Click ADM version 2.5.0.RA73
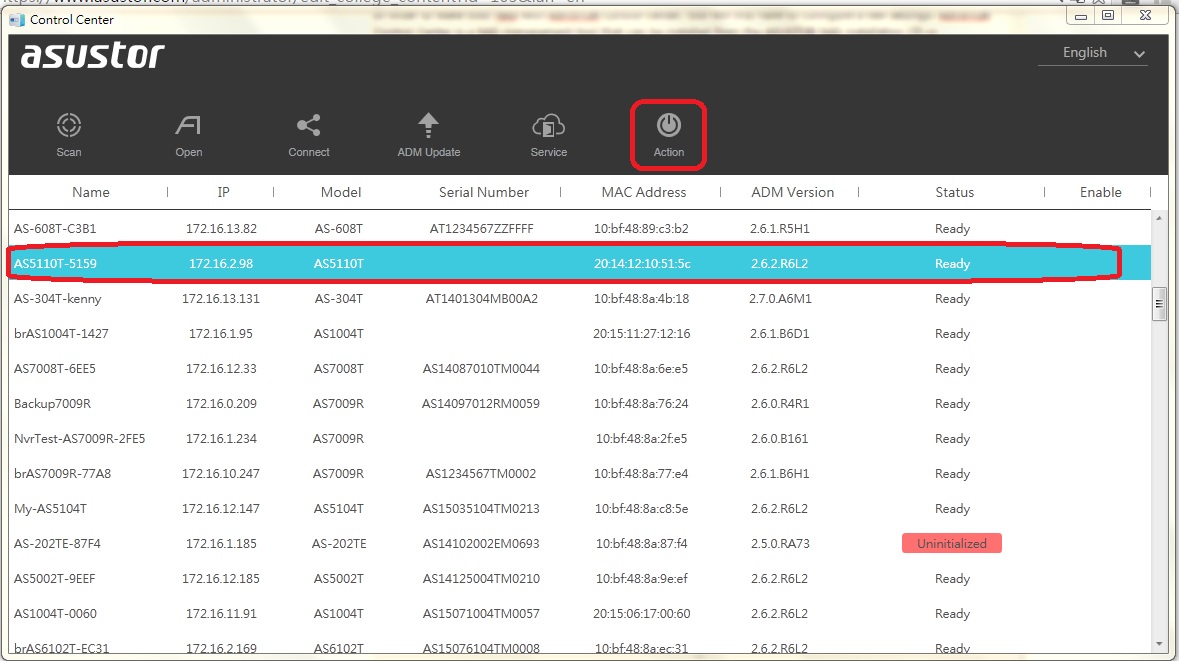Viewport: 1179px width, 661px height. (x=780, y=544)
